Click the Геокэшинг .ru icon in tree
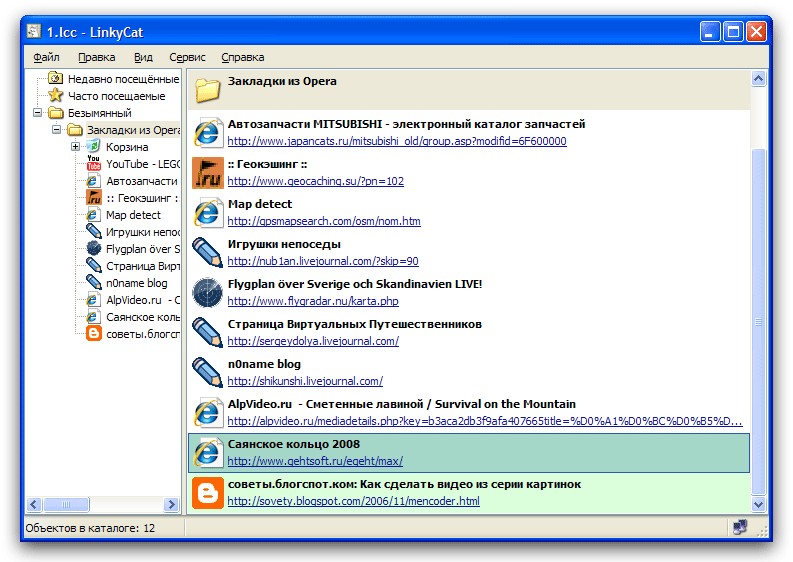Viewport: 793px width, 562px height. (x=94, y=197)
